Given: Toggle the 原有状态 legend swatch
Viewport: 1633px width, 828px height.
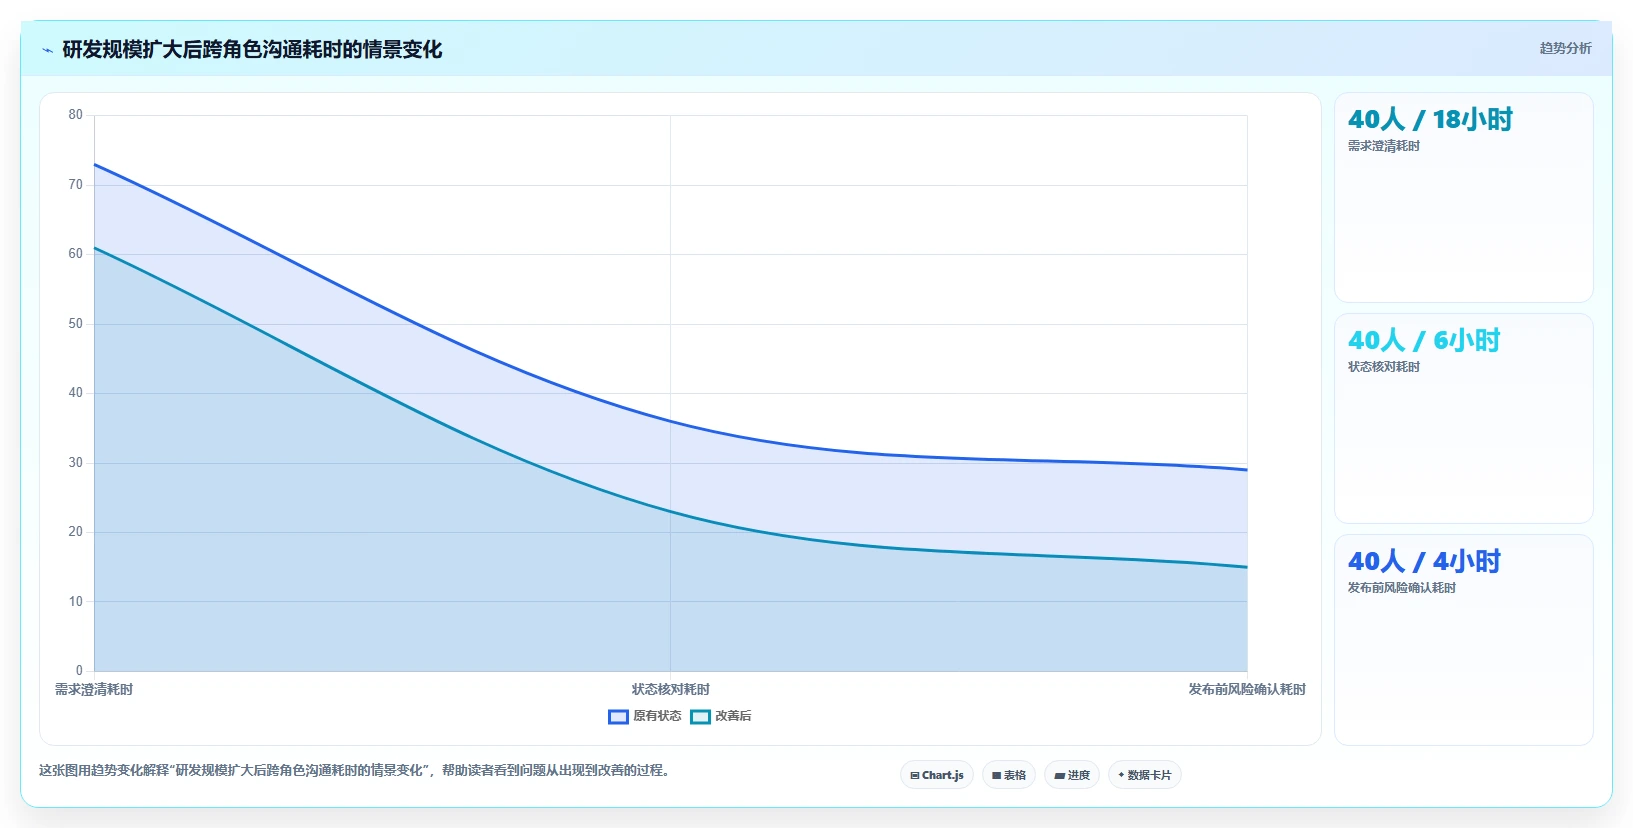Looking at the screenshot, I should (618, 716).
